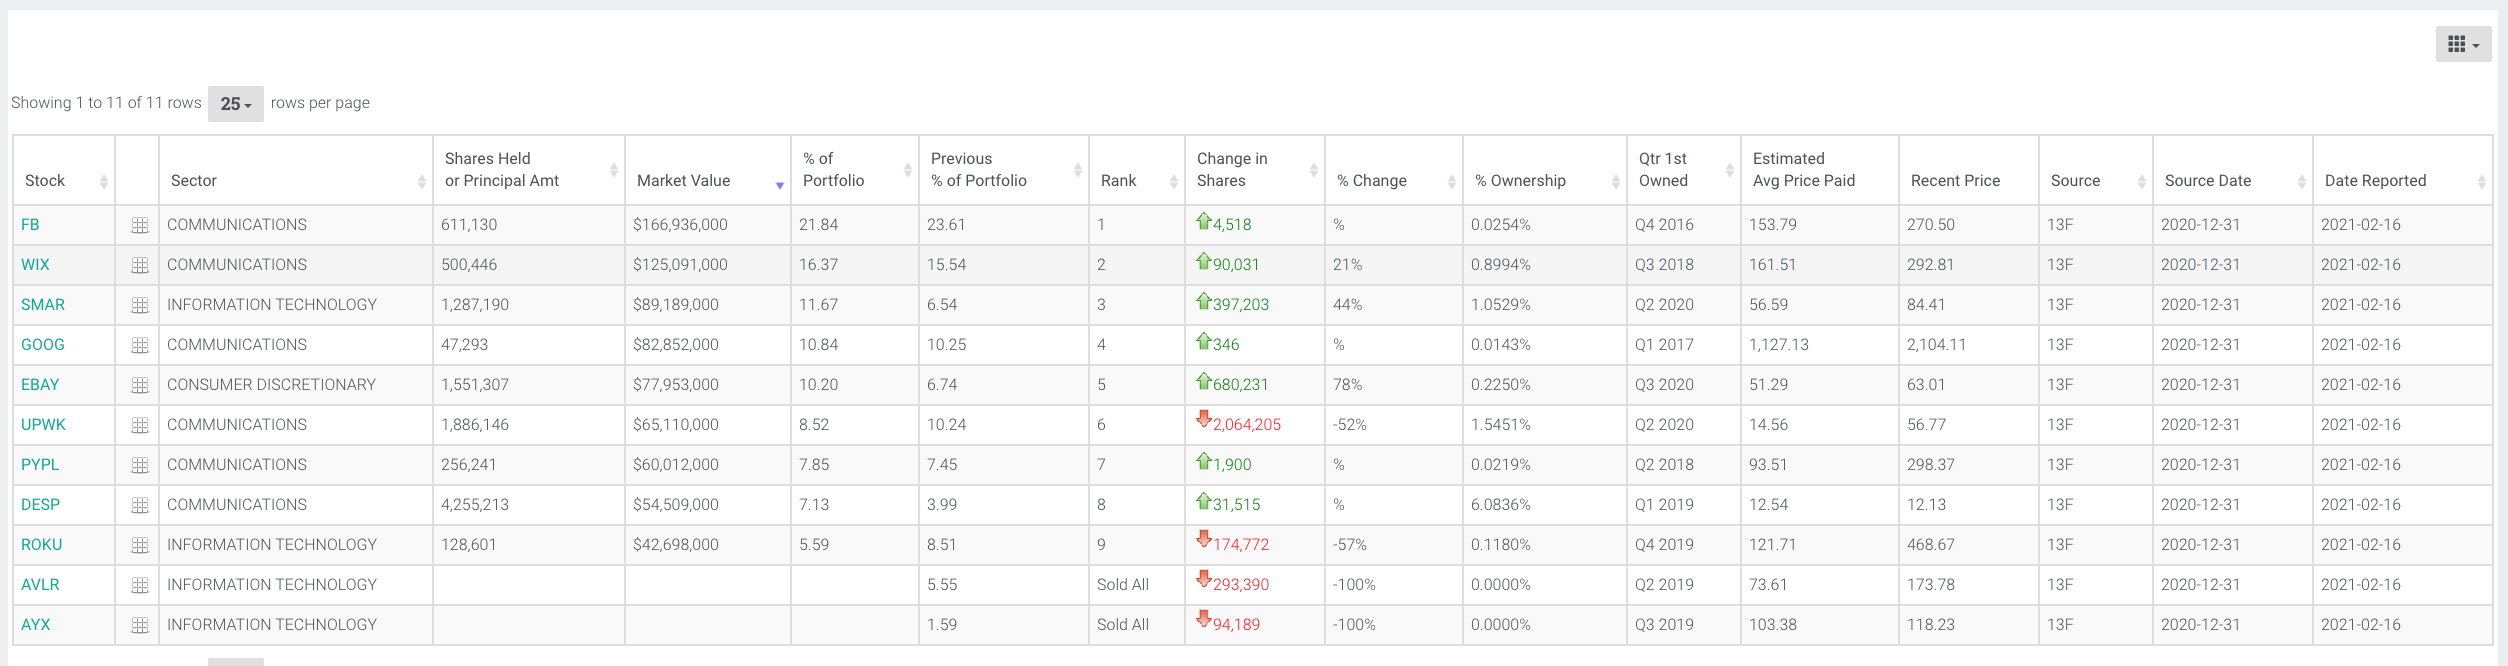Sort by Shares Held column header

click(527, 170)
